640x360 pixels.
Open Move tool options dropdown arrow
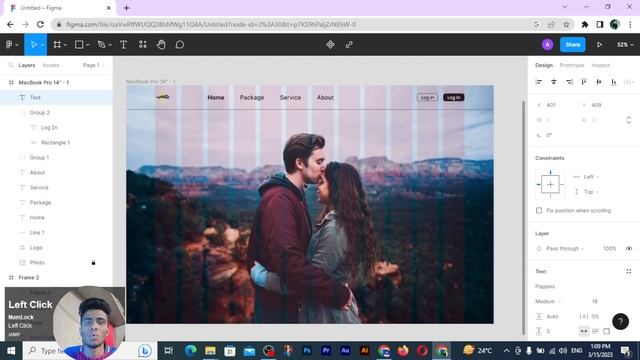[x=42, y=45]
